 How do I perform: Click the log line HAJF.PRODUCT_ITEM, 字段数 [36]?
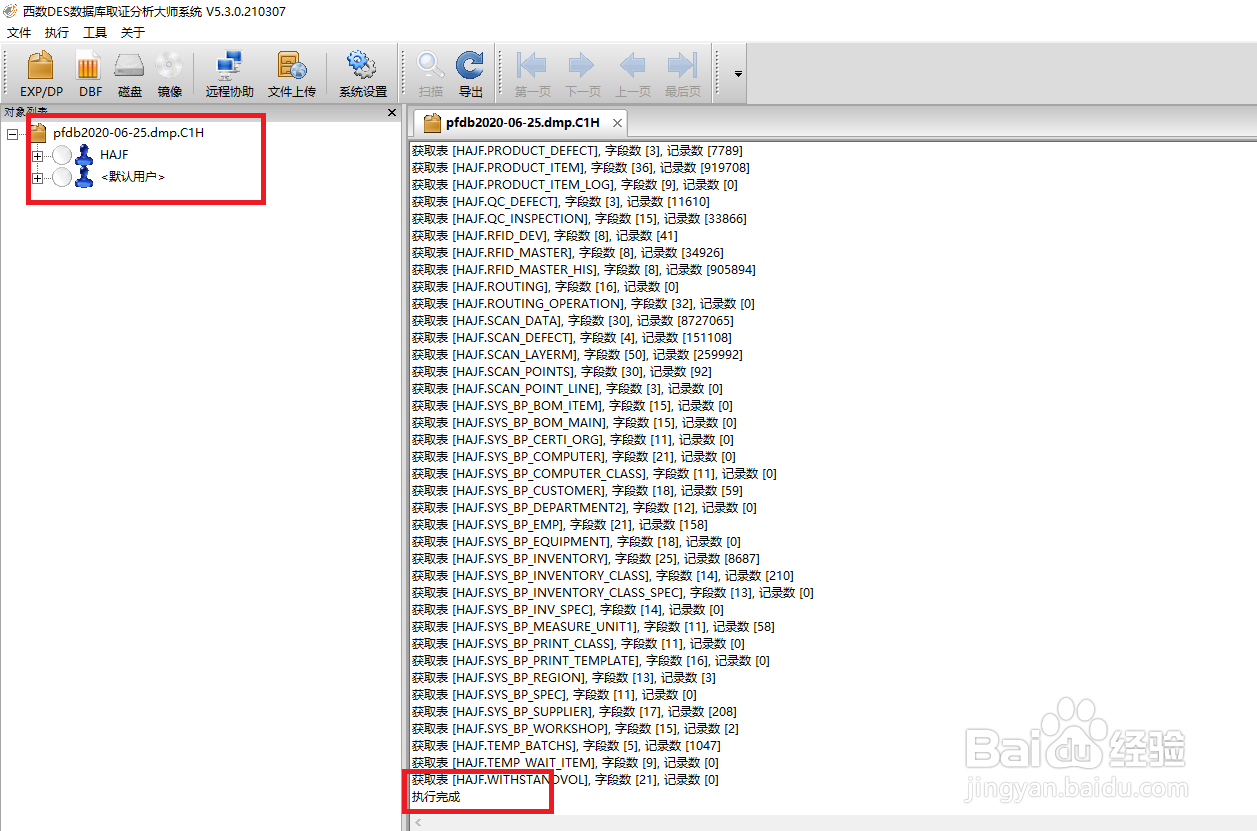click(x=581, y=167)
